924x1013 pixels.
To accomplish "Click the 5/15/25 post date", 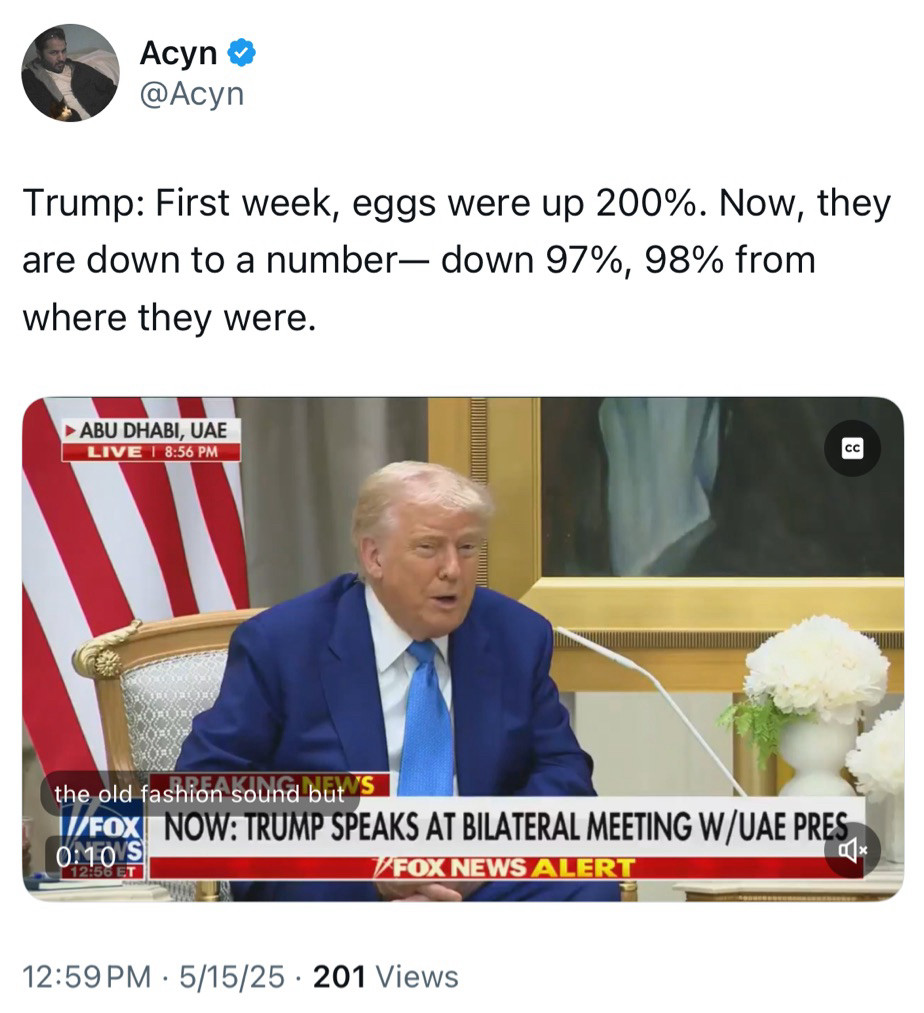I will [231, 976].
